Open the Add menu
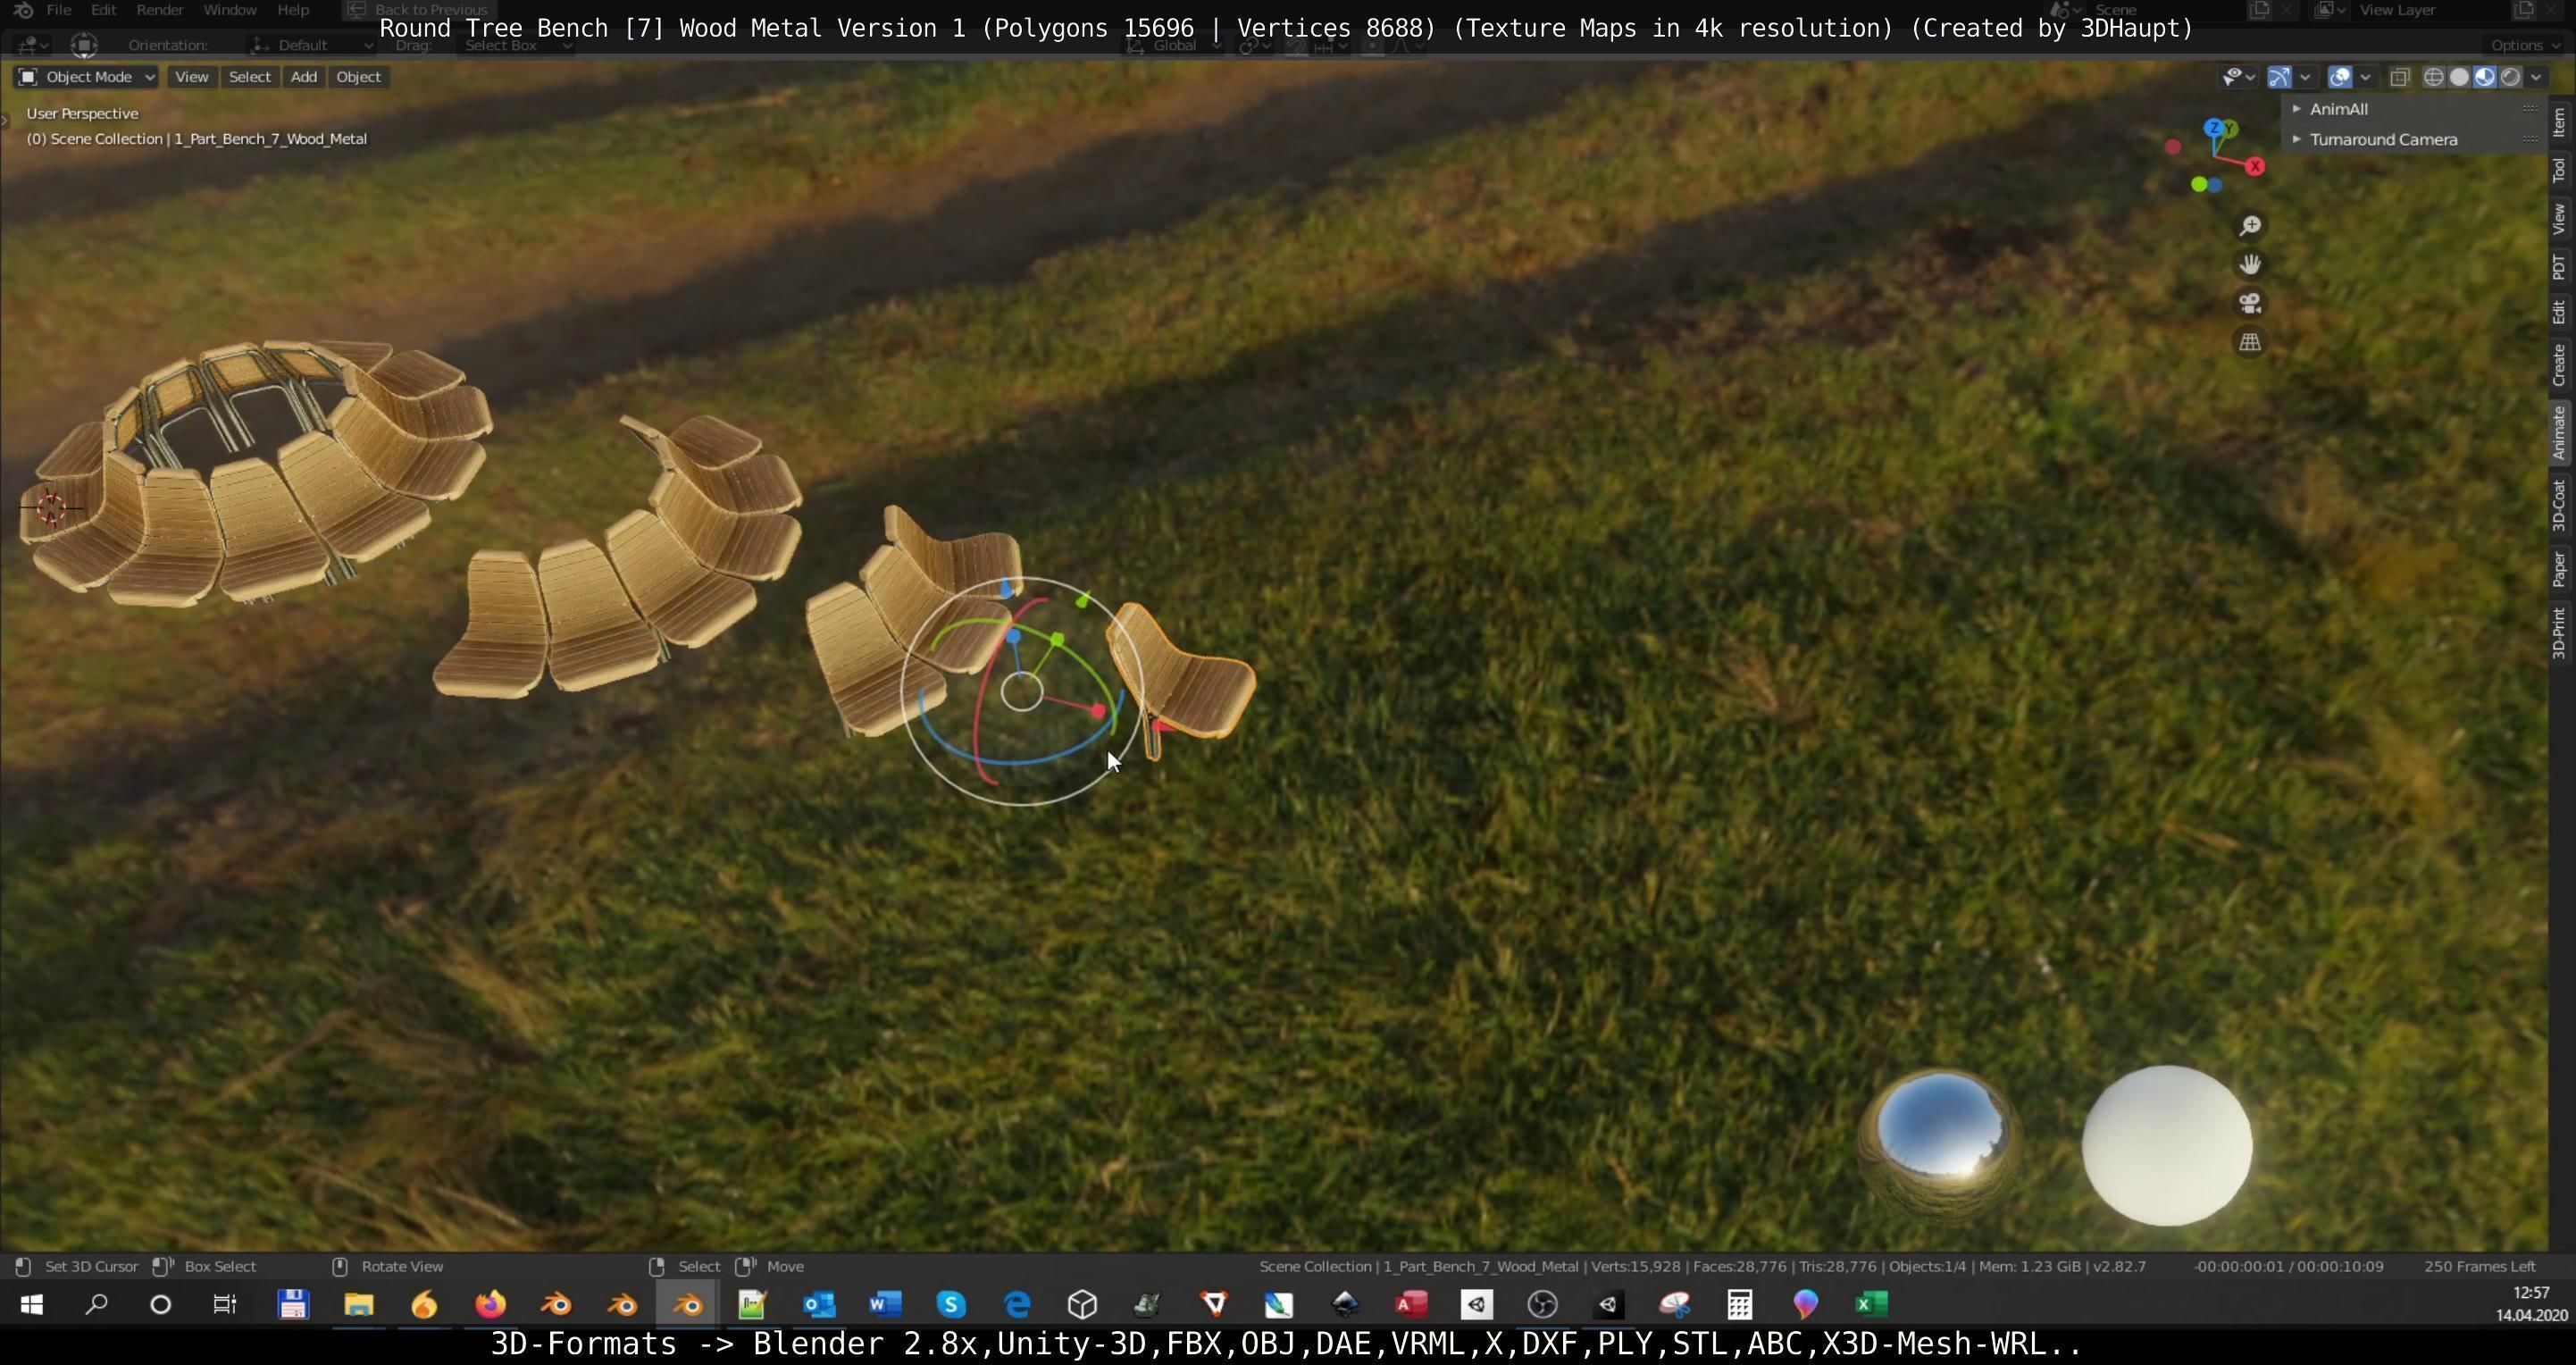 click(303, 77)
